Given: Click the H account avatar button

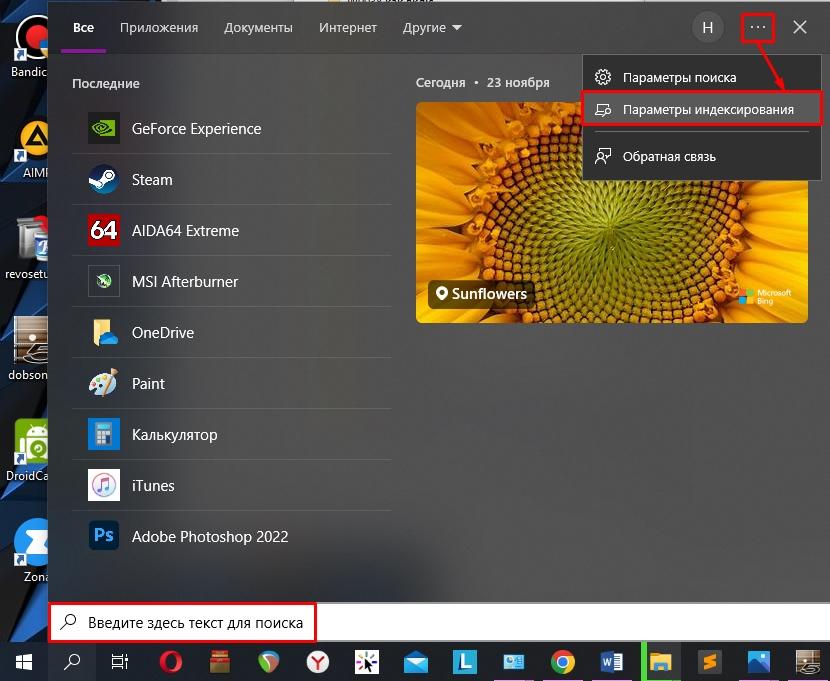Looking at the screenshot, I should pos(708,28).
